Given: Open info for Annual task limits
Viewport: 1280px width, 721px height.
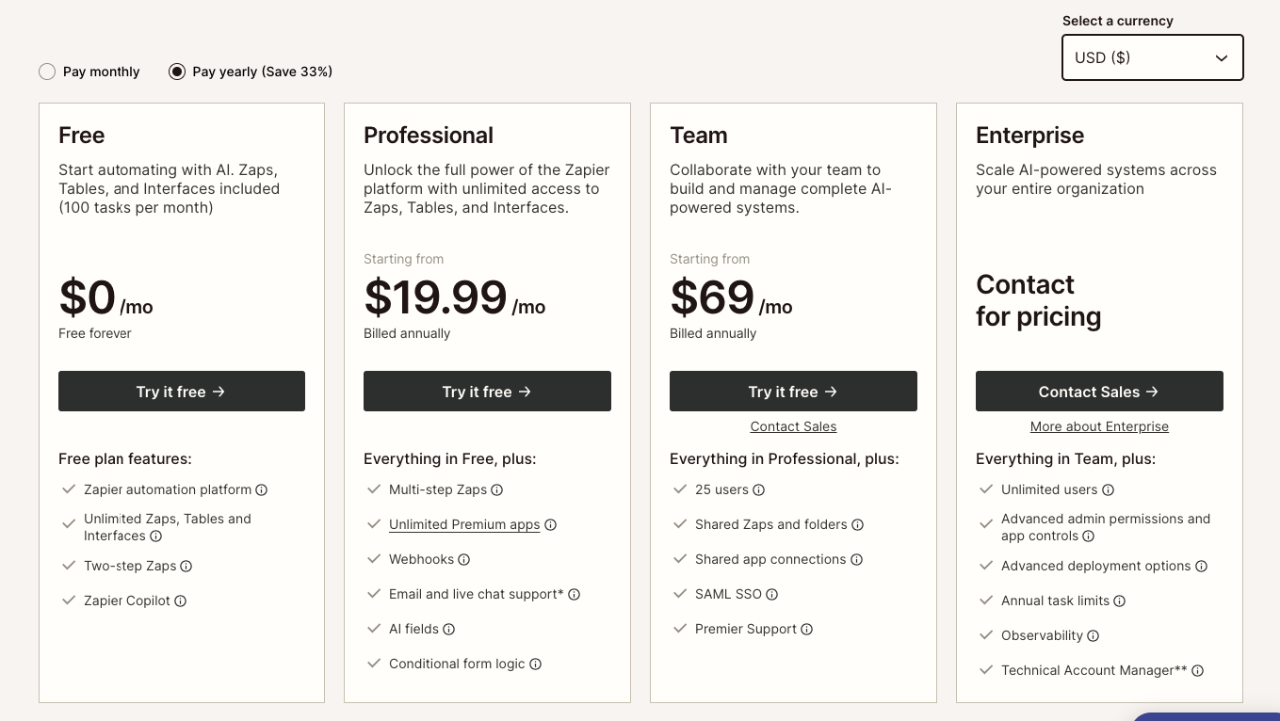Looking at the screenshot, I should 1120,601.
